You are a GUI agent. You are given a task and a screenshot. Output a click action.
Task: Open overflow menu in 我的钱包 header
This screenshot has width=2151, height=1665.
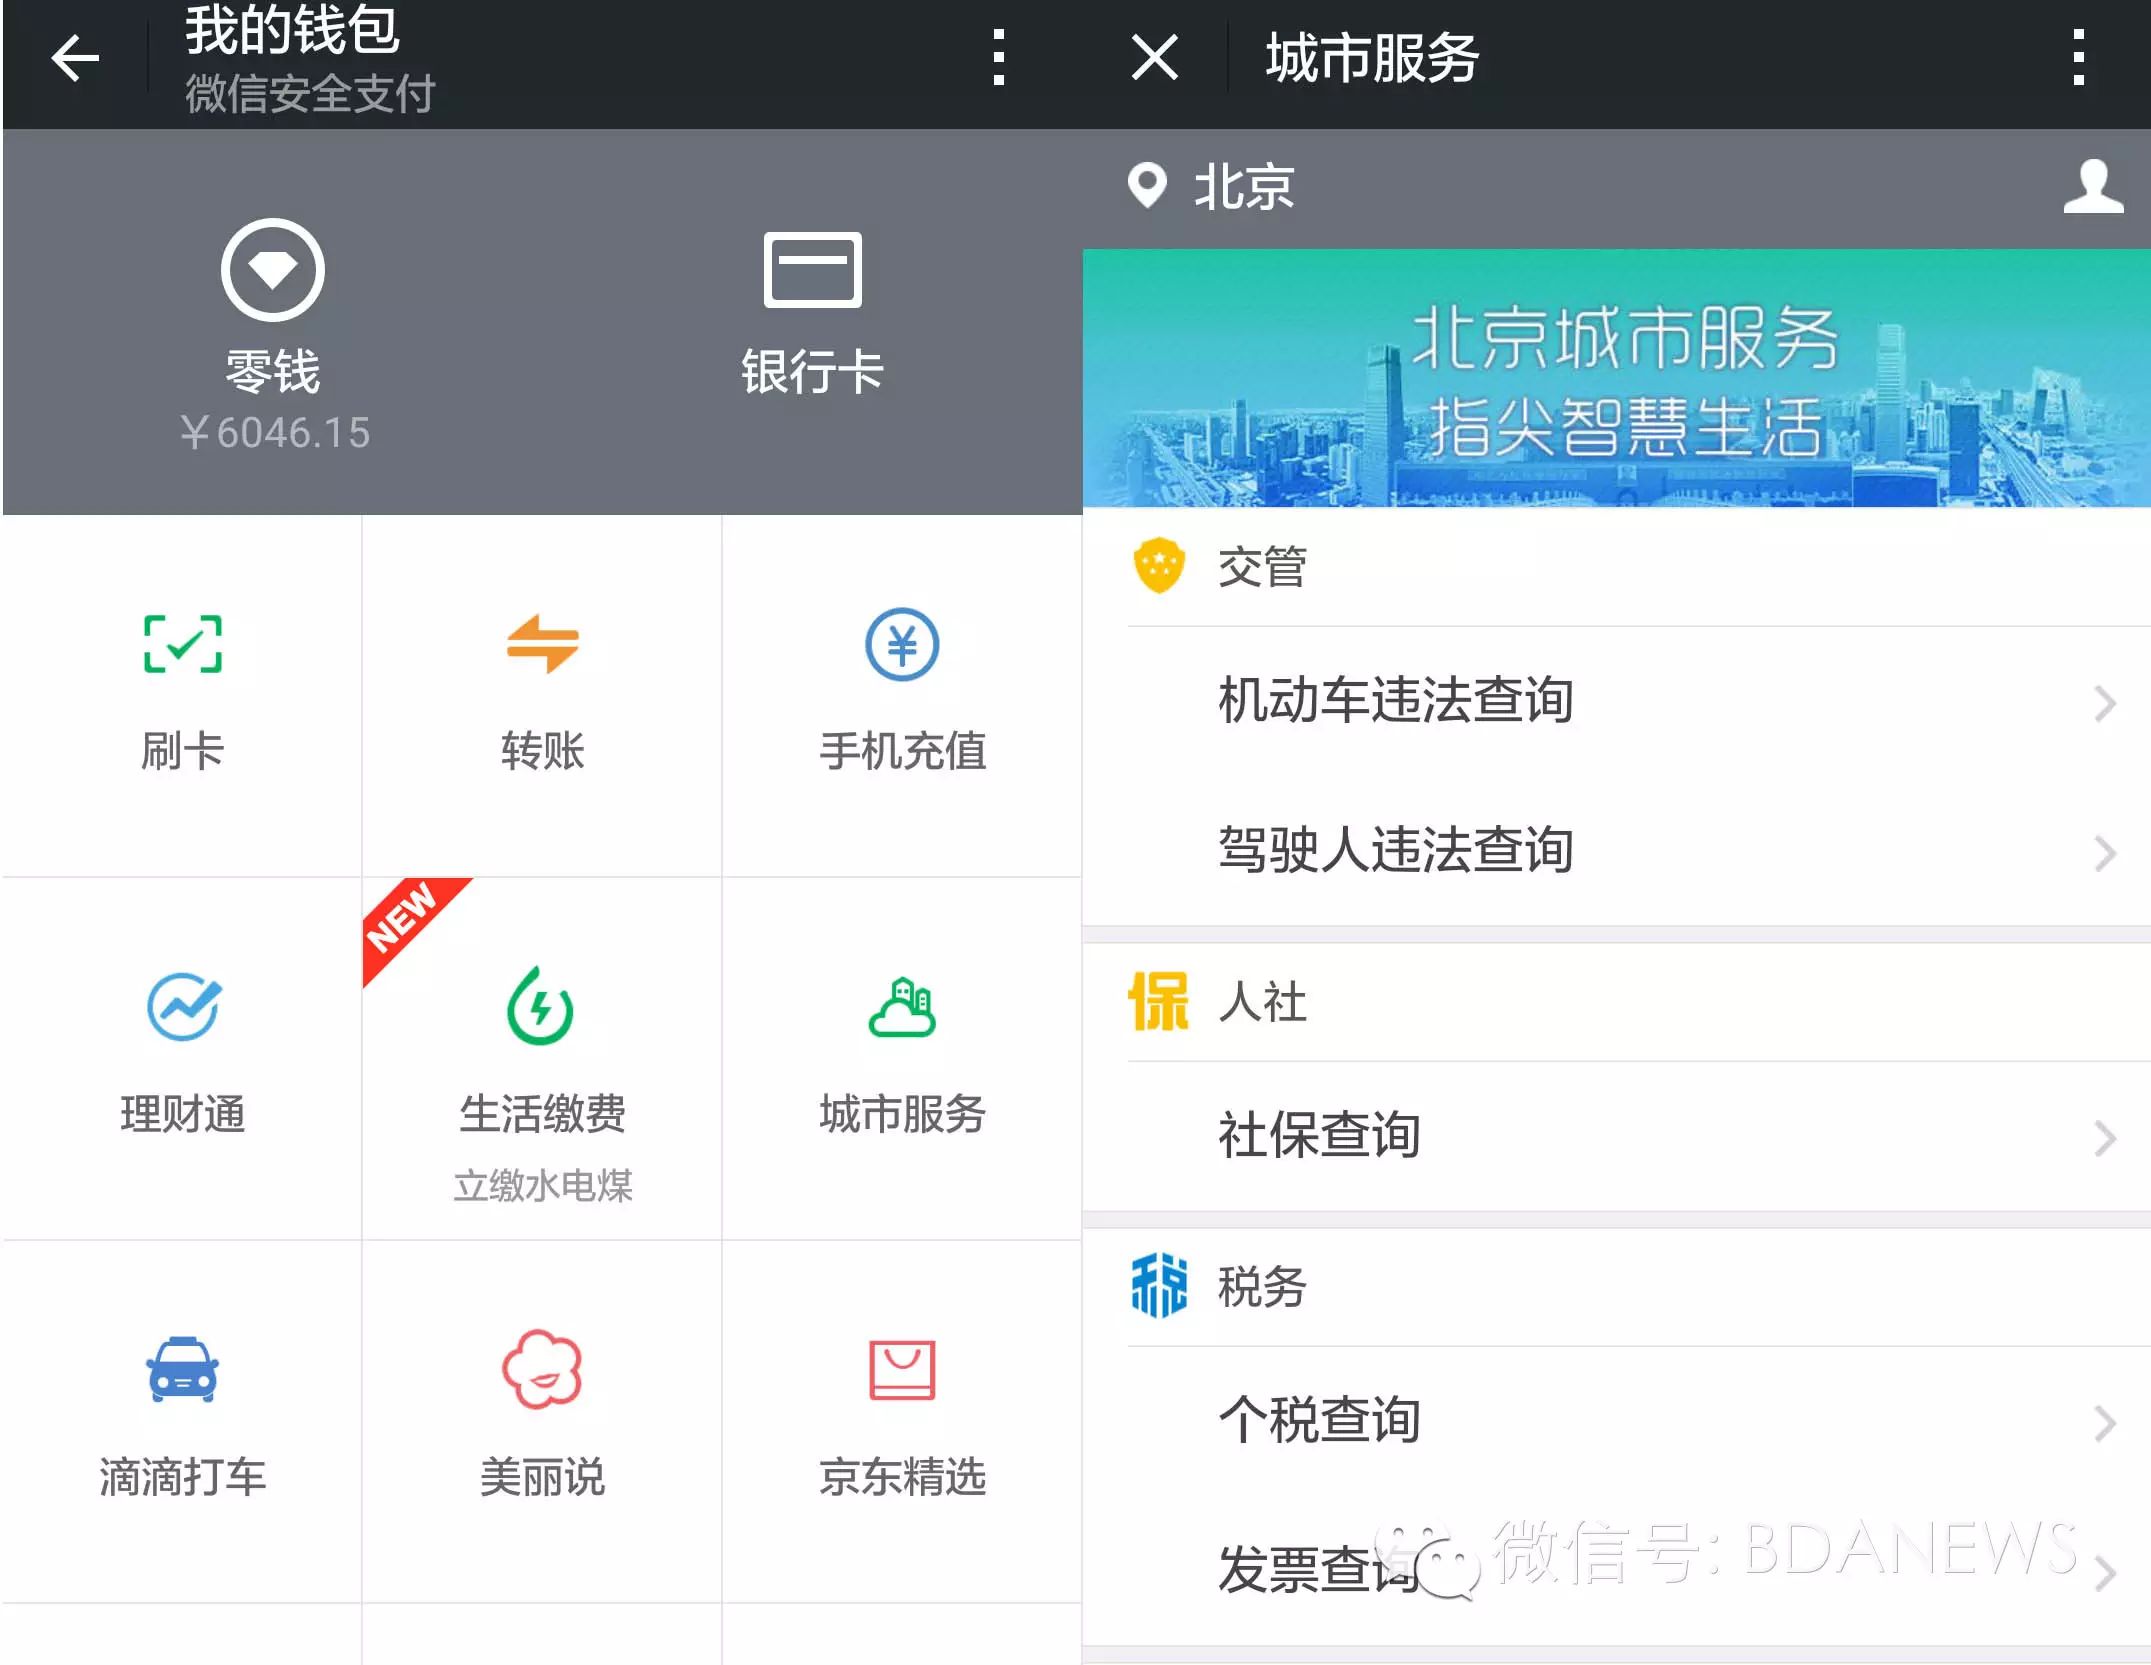tap(997, 58)
